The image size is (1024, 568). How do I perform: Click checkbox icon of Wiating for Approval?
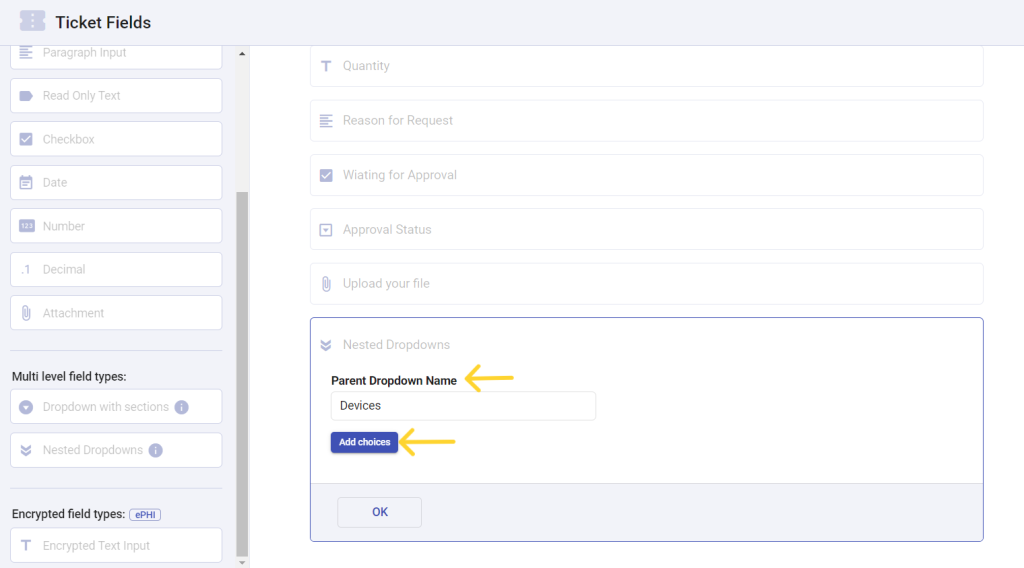pyautogui.click(x=326, y=175)
